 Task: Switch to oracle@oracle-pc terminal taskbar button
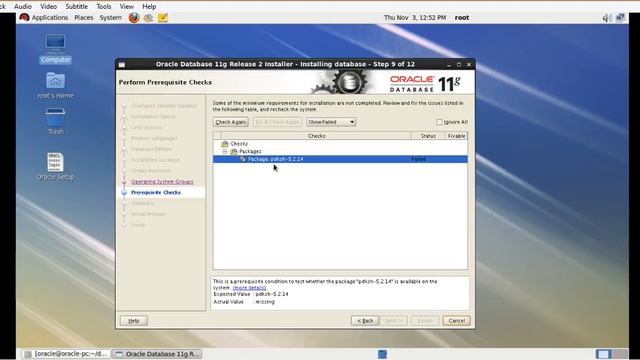point(65,354)
